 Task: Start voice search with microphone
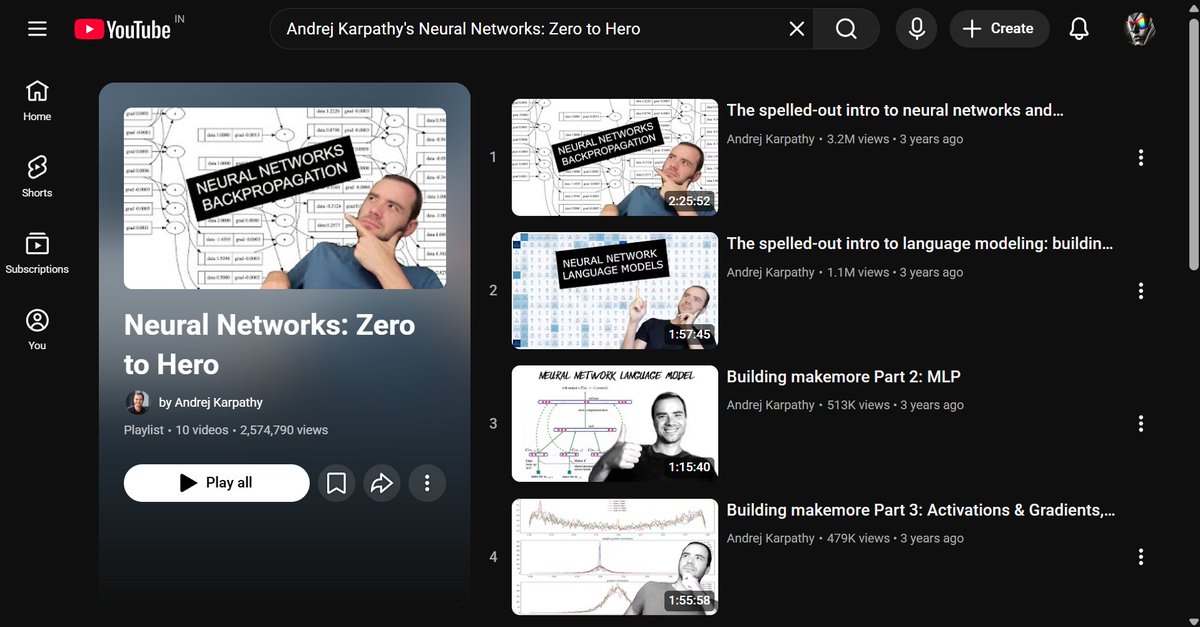tap(916, 29)
